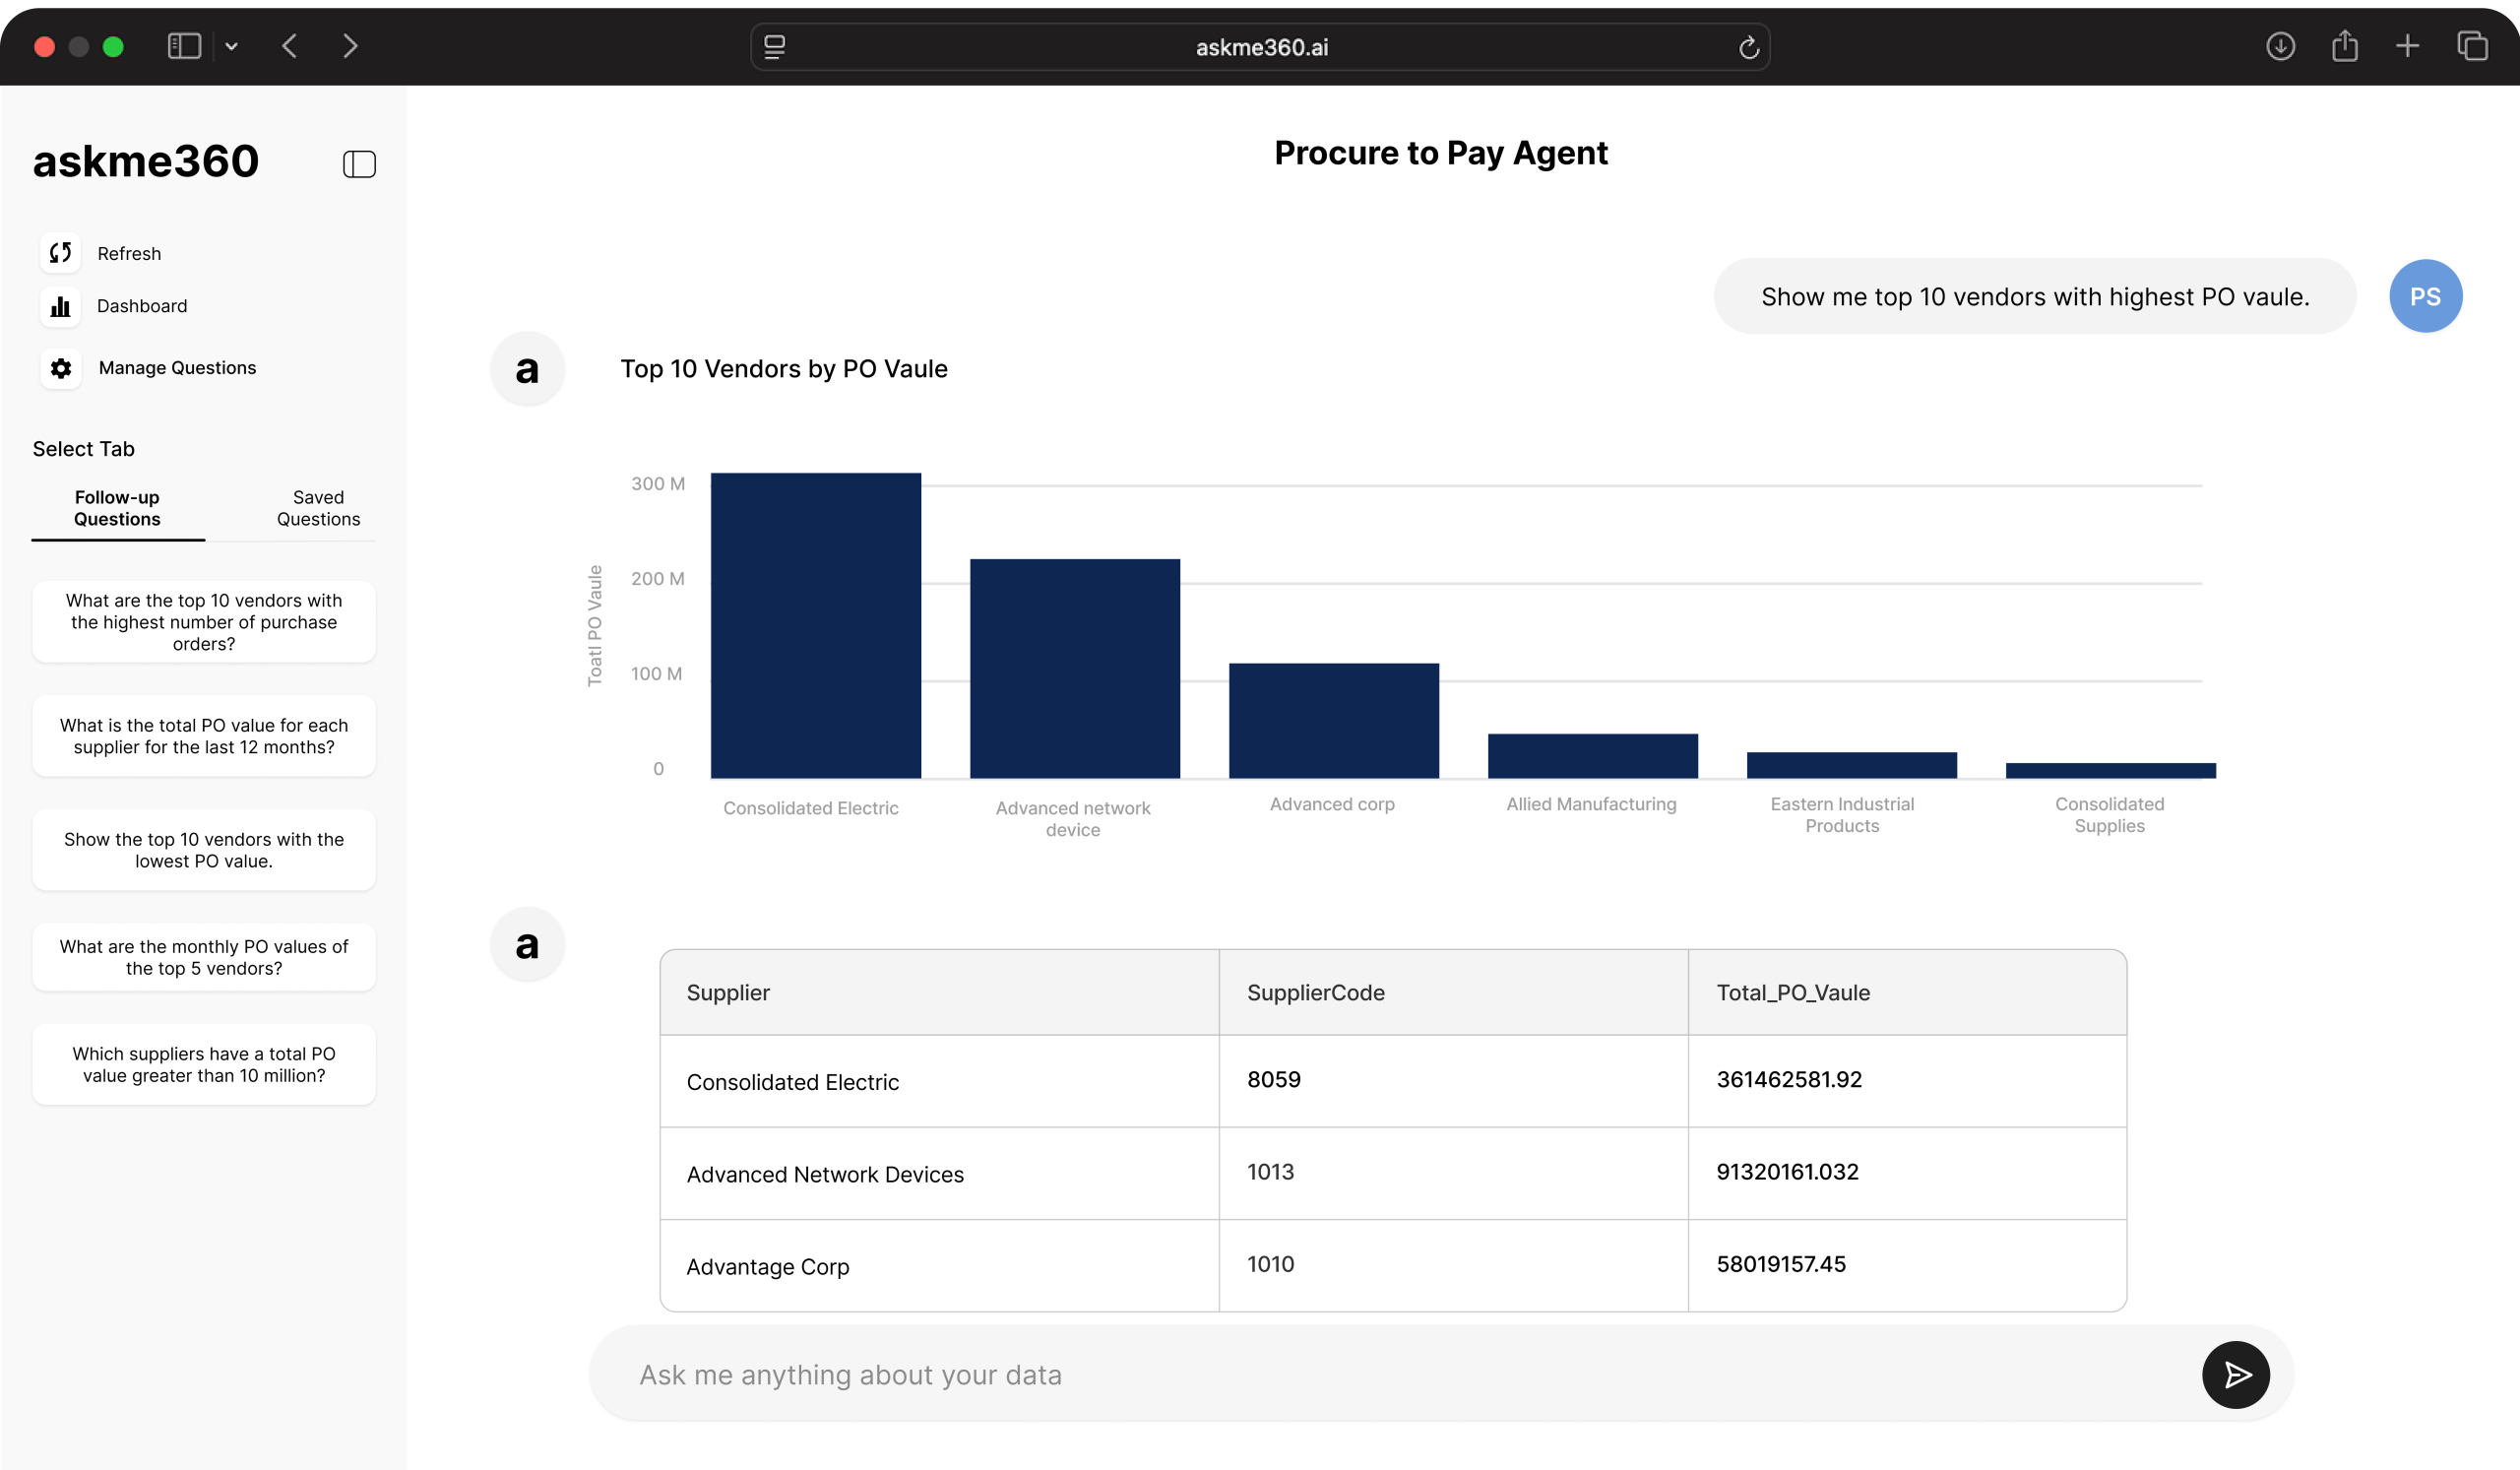Go back with the browser back arrow

290,46
